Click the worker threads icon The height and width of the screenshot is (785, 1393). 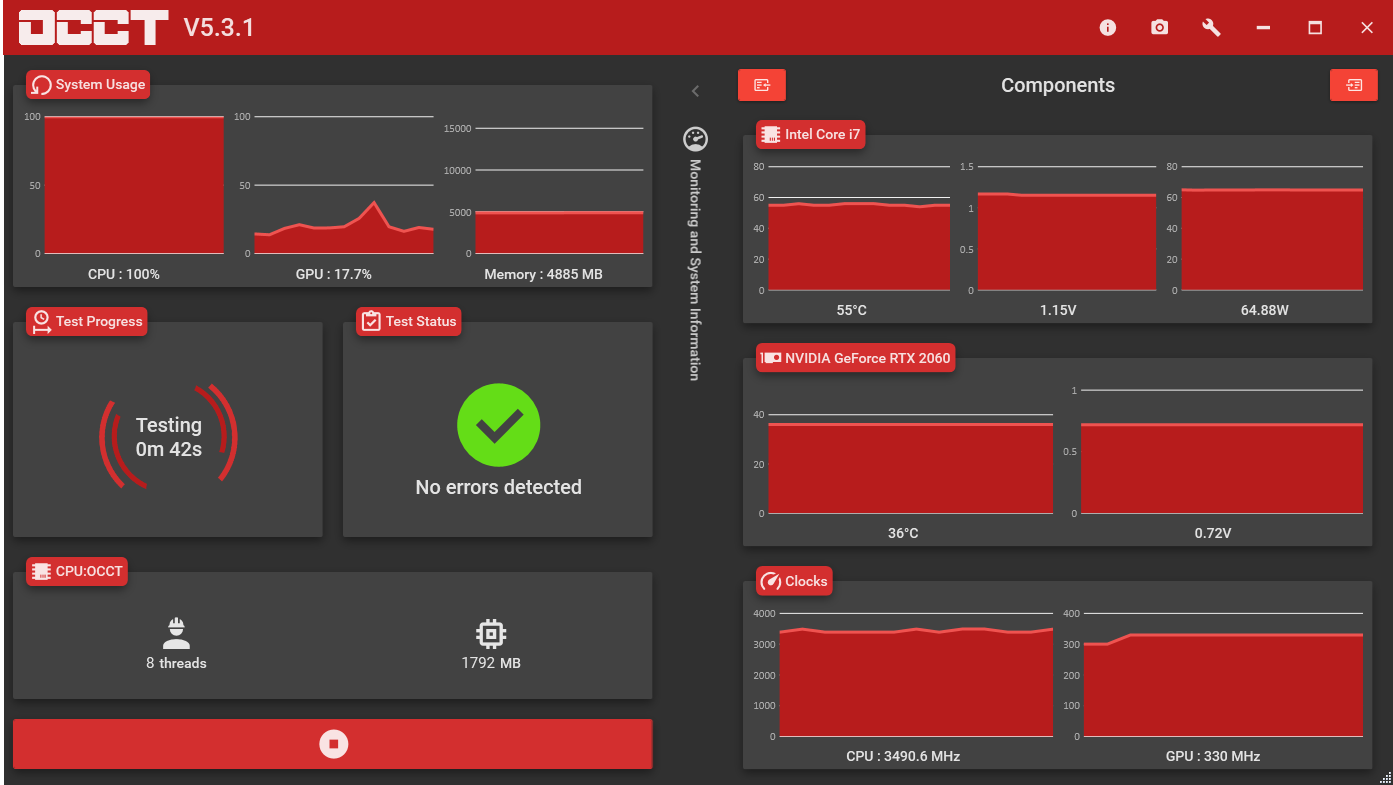(176, 633)
